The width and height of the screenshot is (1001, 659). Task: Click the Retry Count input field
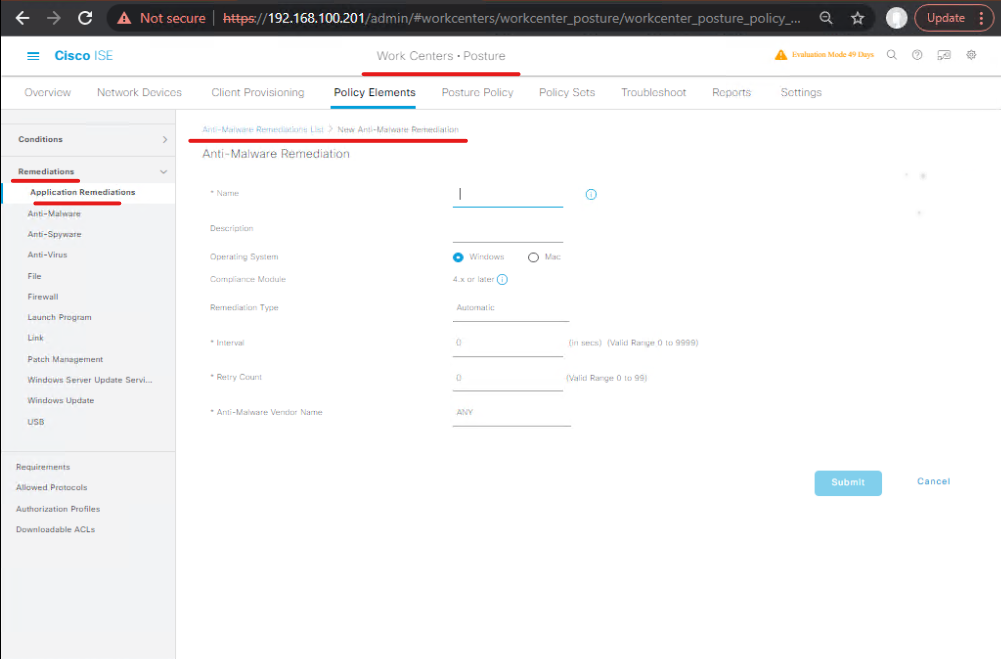[508, 379]
